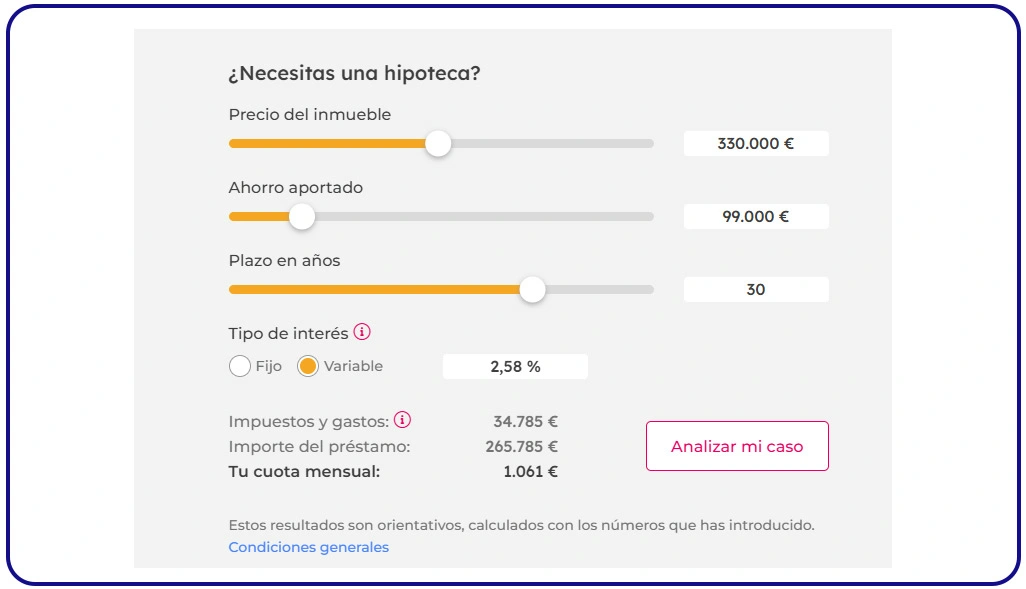Click the Plazo en años slider handle
The image size is (1026, 589).
click(532, 289)
